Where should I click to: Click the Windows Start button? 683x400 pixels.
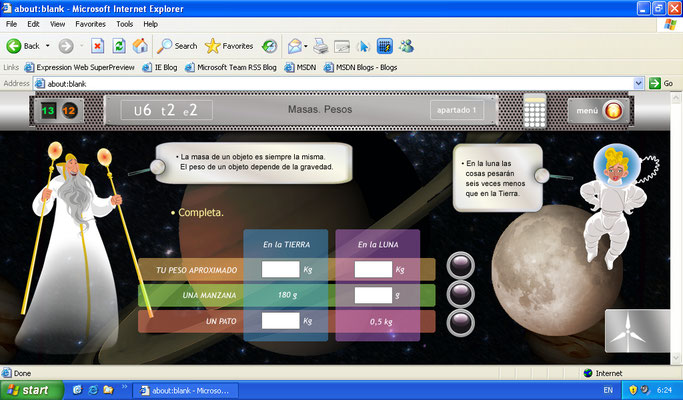[x=32, y=390]
